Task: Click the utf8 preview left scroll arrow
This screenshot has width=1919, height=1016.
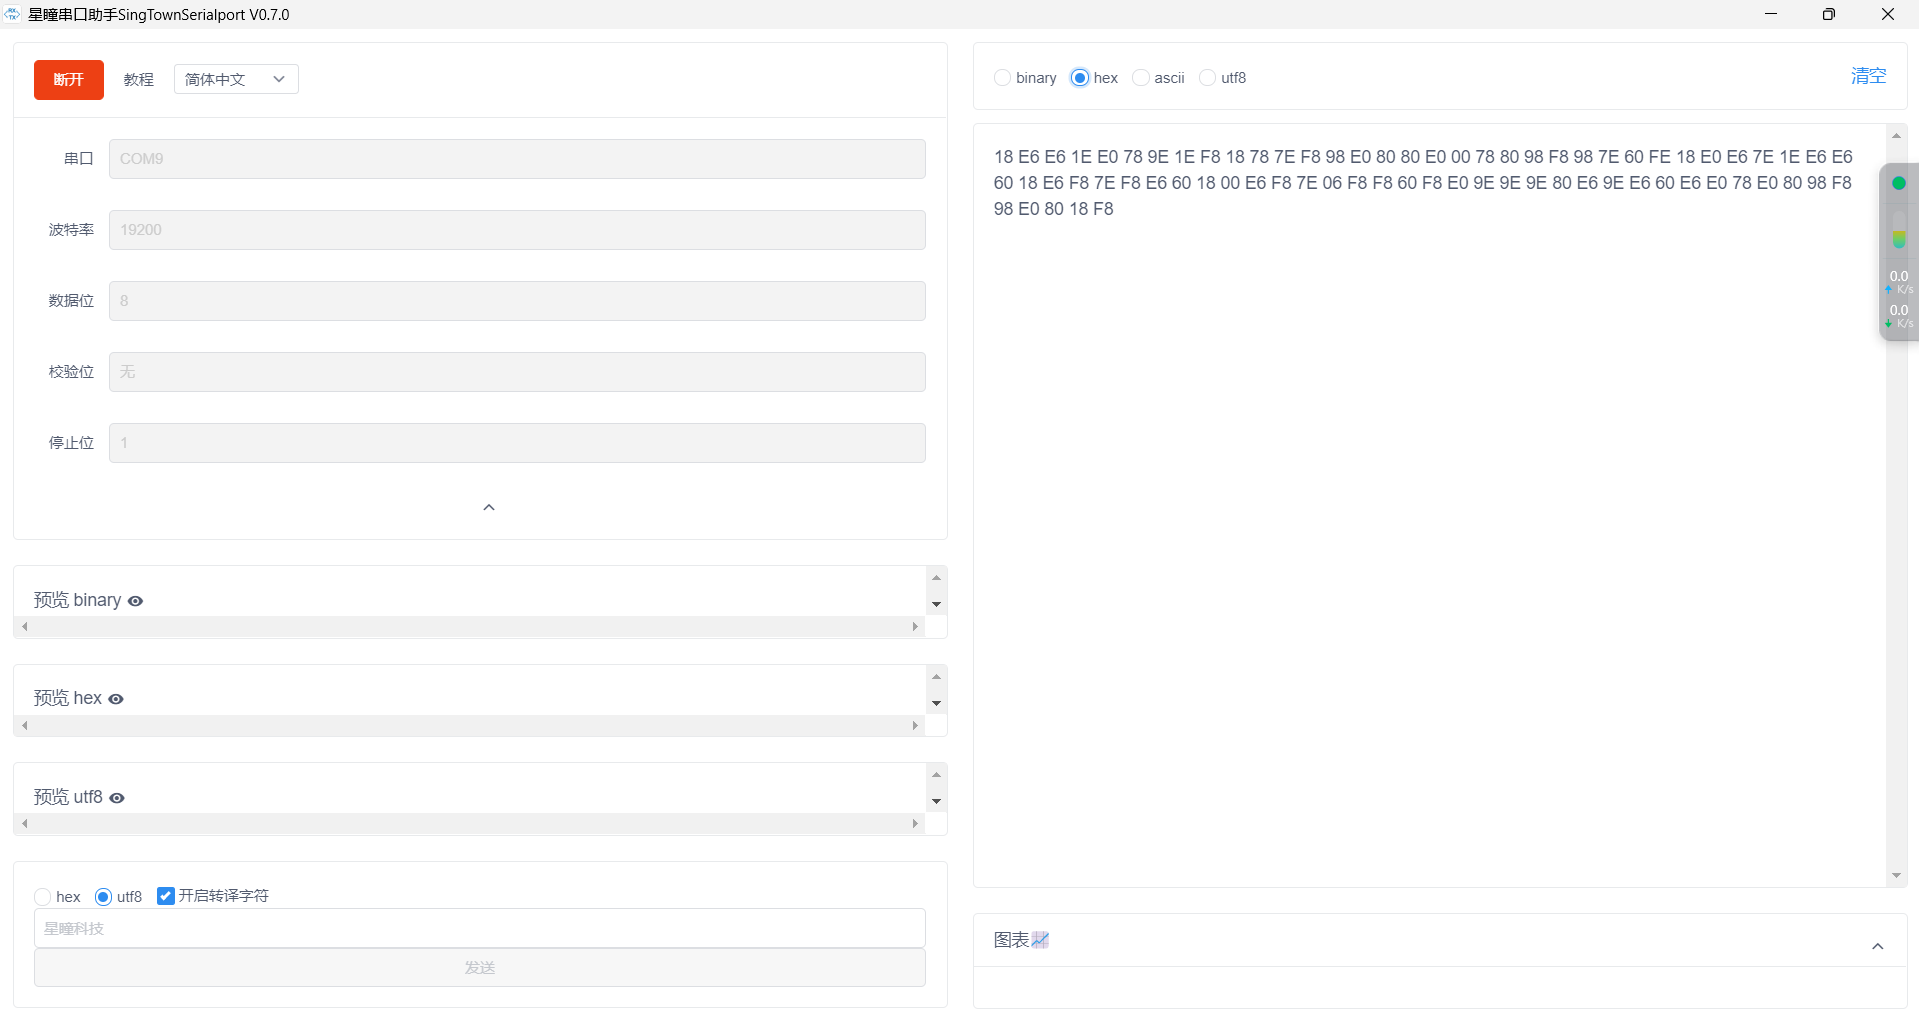Action: click(x=25, y=824)
